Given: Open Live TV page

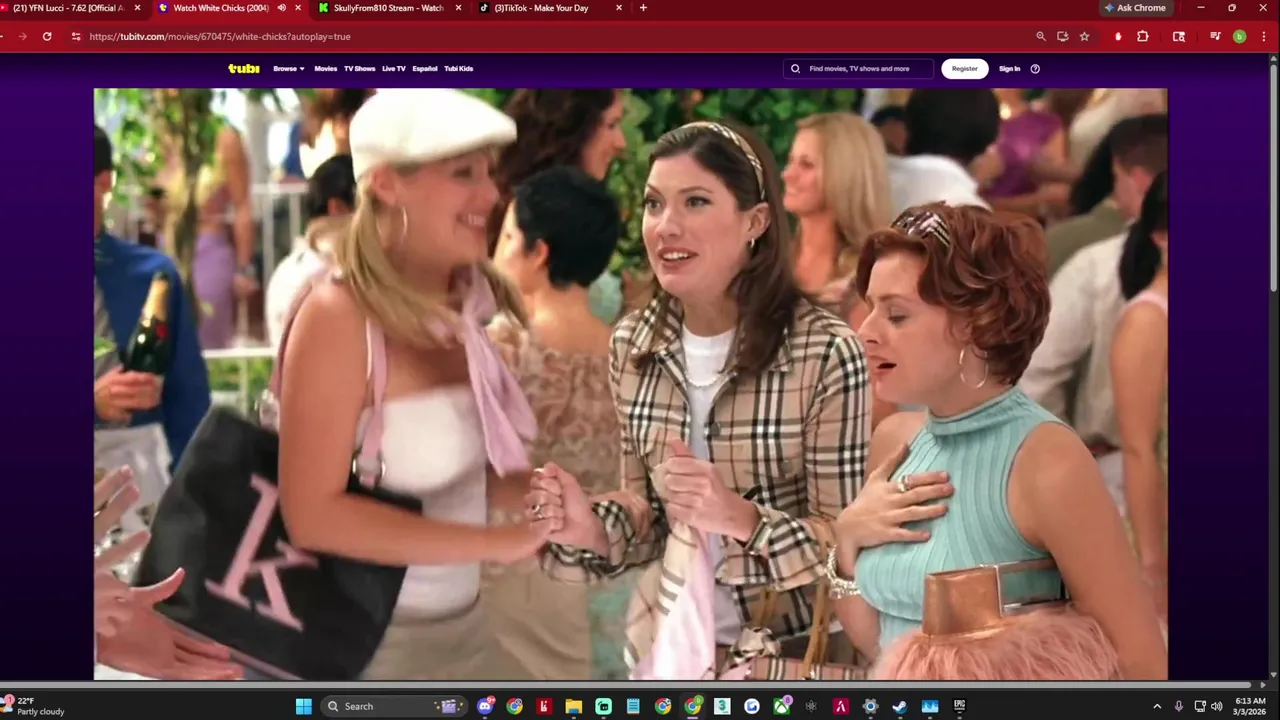Looking at the screenshot, I should pos(394,69).
